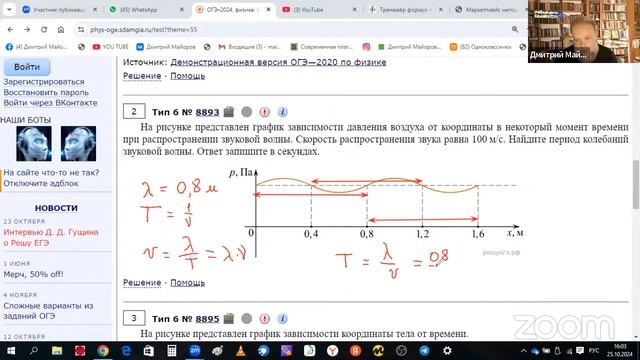
Task: Open Сложные варианты из заданий ОГЭ news
Action: click(x=48, y=311)
